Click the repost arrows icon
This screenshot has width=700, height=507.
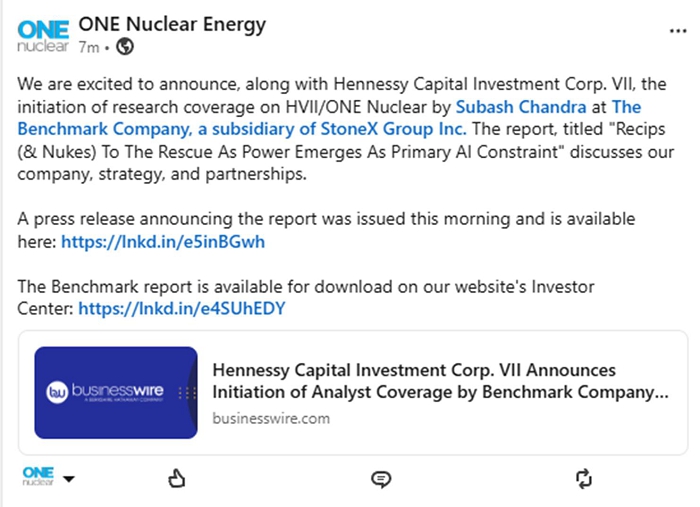click(x=584, y=479)
